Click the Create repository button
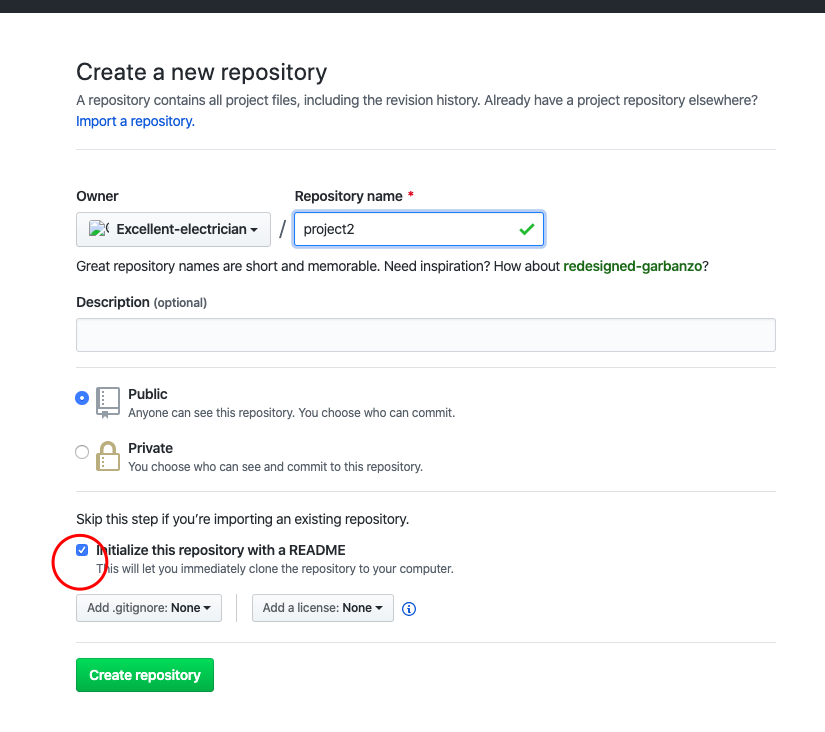This screenshot has height=732, width=825. click(x=145, y=675)
